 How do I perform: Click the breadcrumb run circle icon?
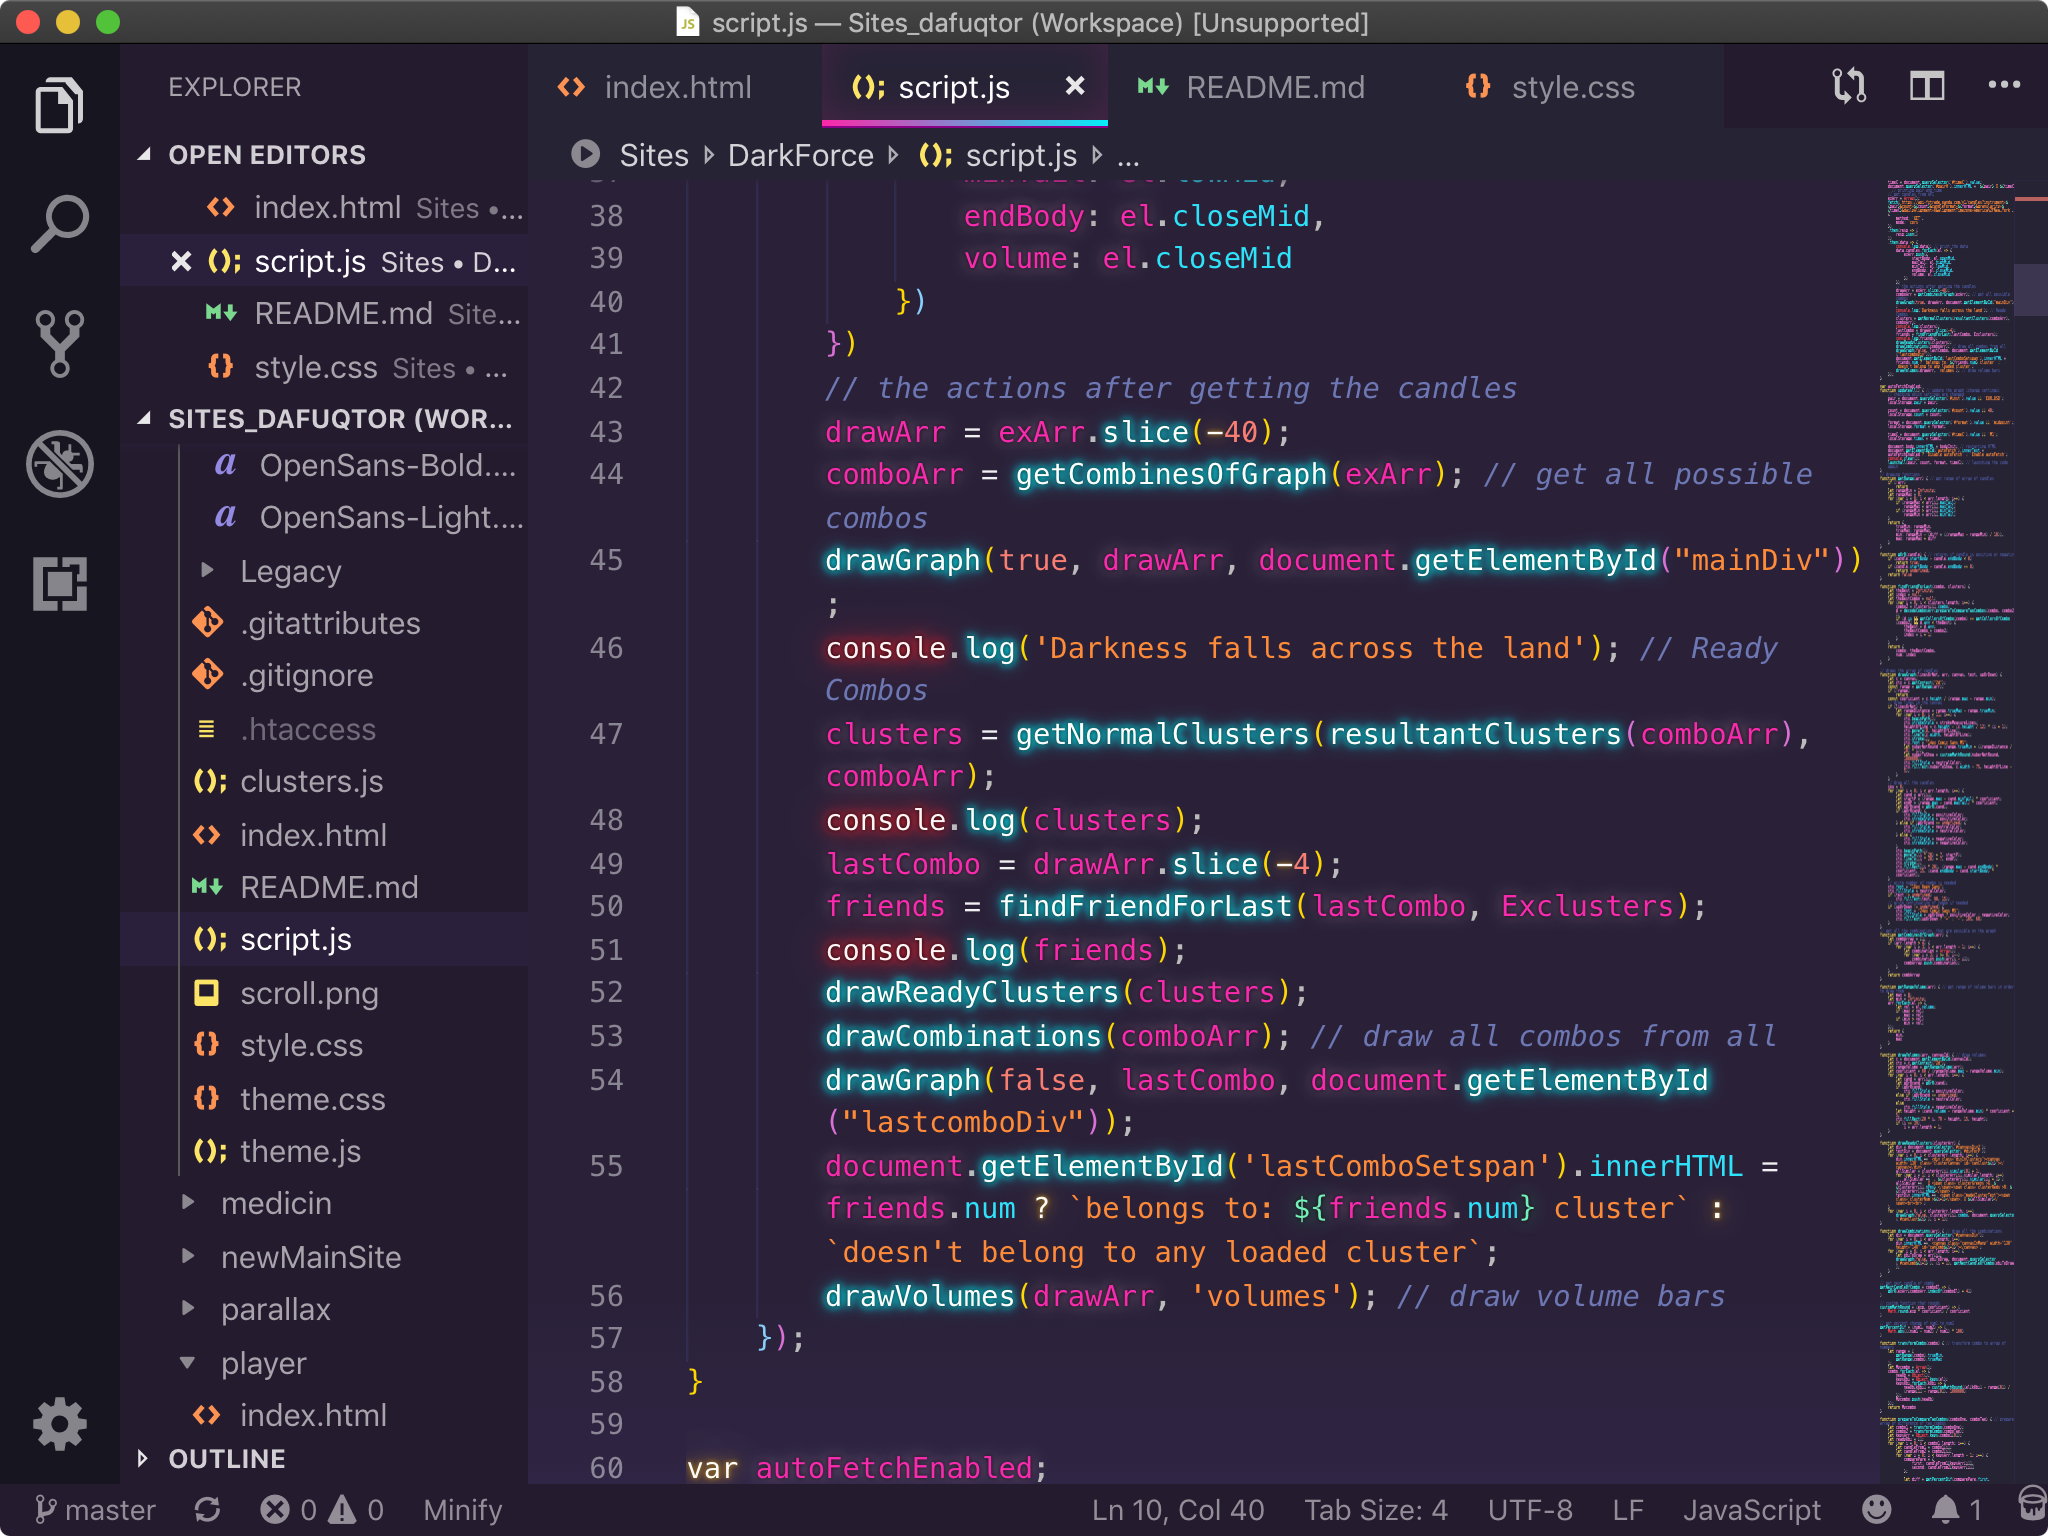[x=585, y=154]
